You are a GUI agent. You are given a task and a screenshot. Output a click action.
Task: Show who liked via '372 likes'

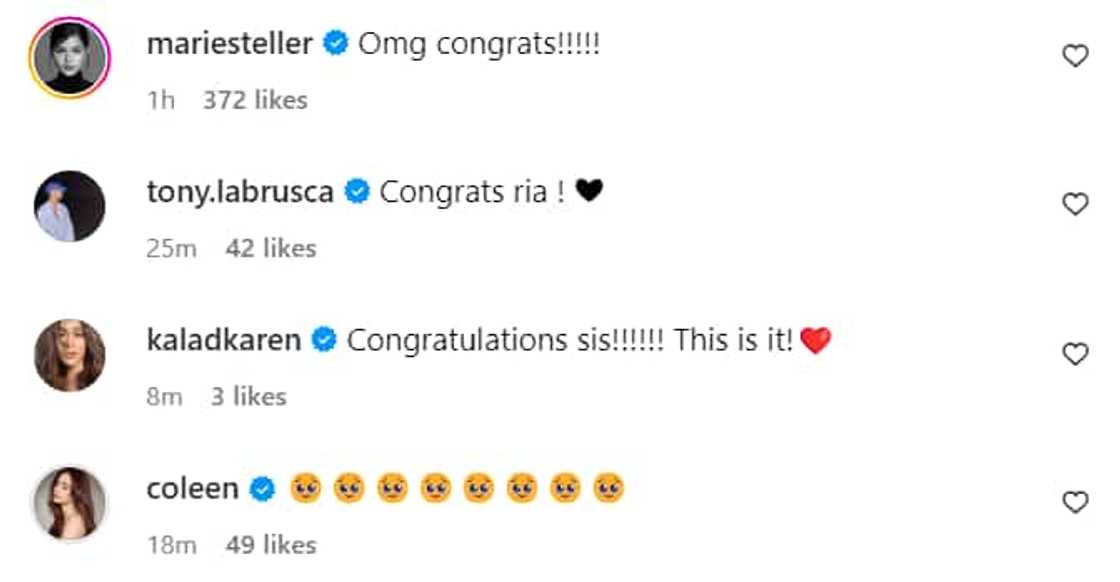point(255,100)
